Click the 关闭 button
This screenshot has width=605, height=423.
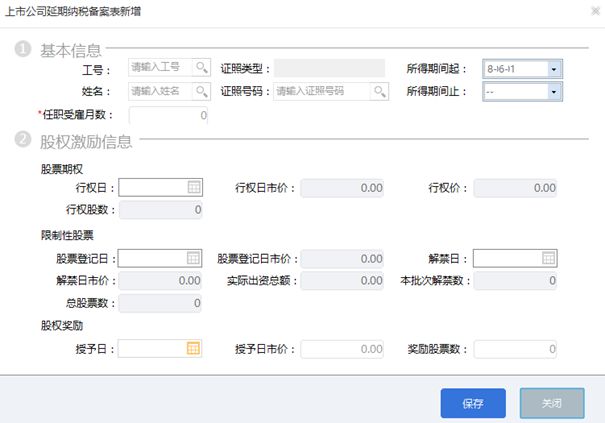click(x=551, y=403)
